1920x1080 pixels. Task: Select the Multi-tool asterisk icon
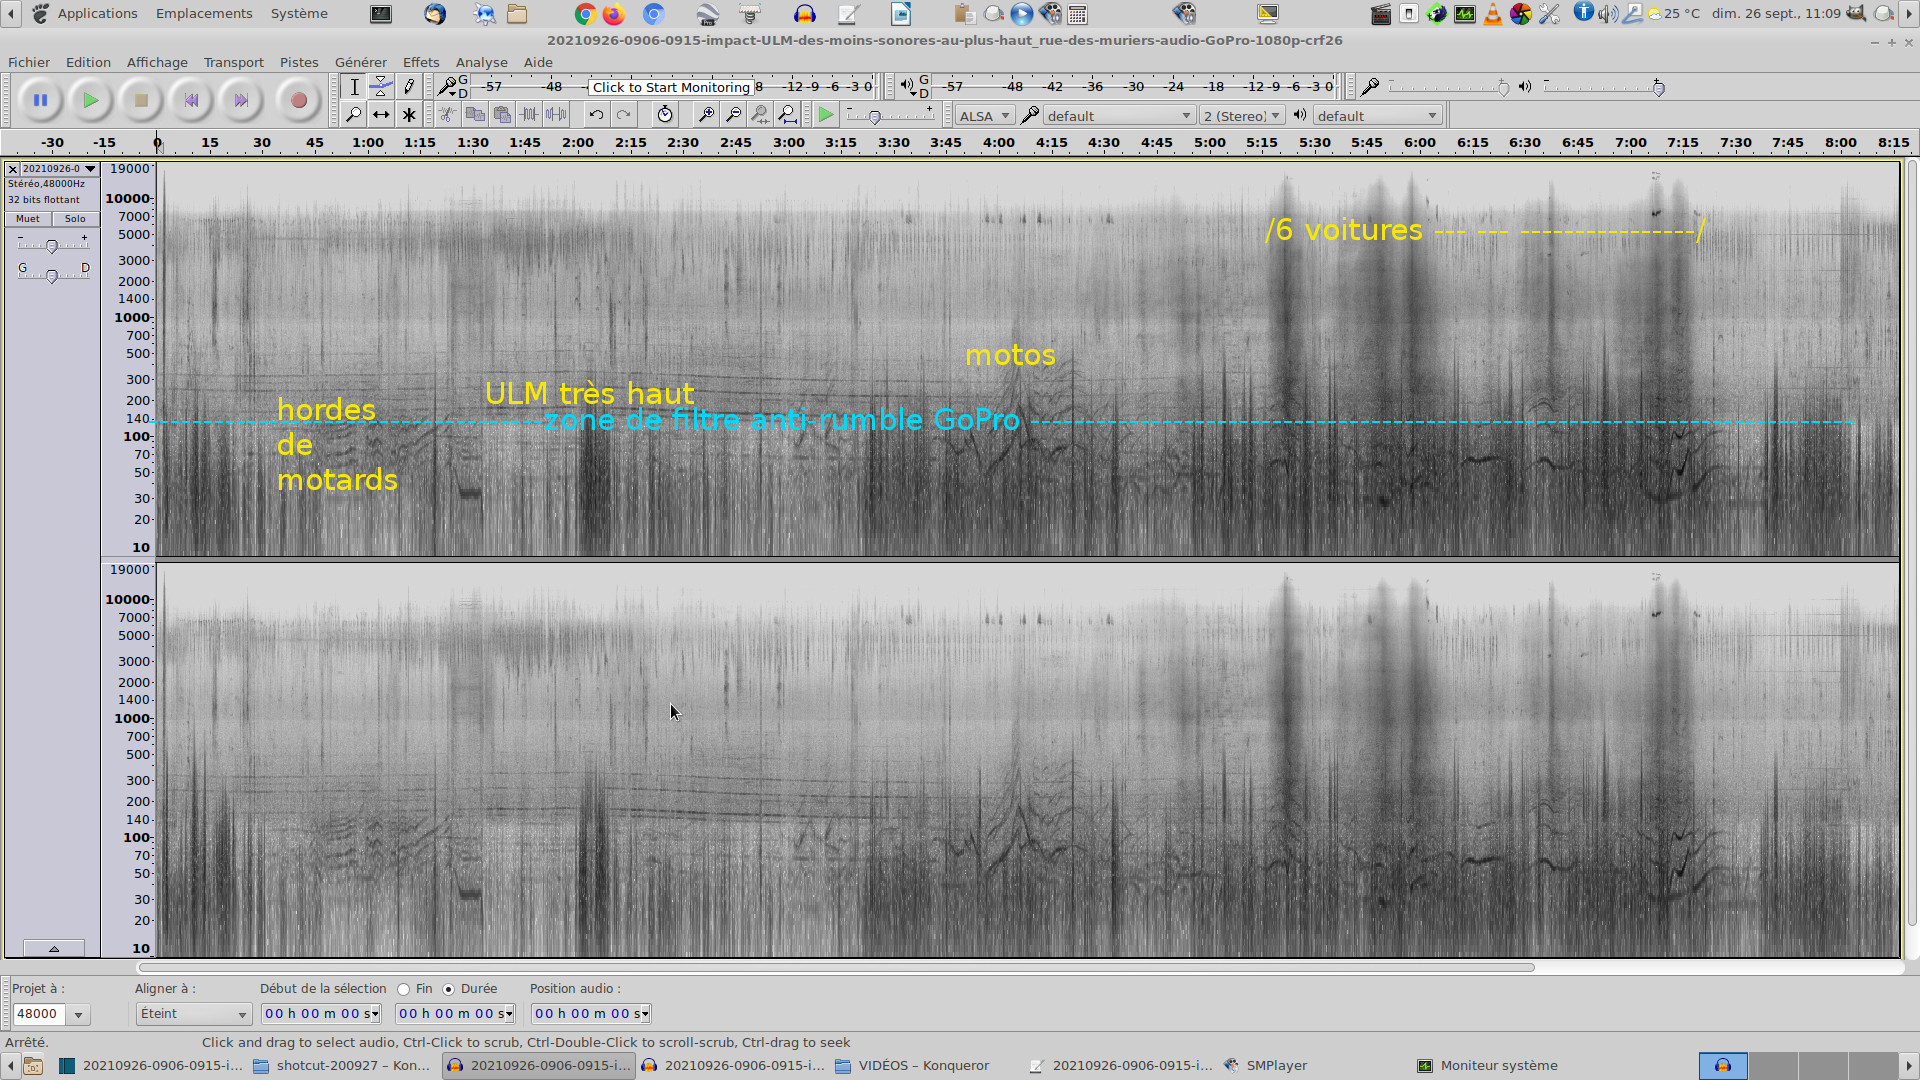point(409,115)
